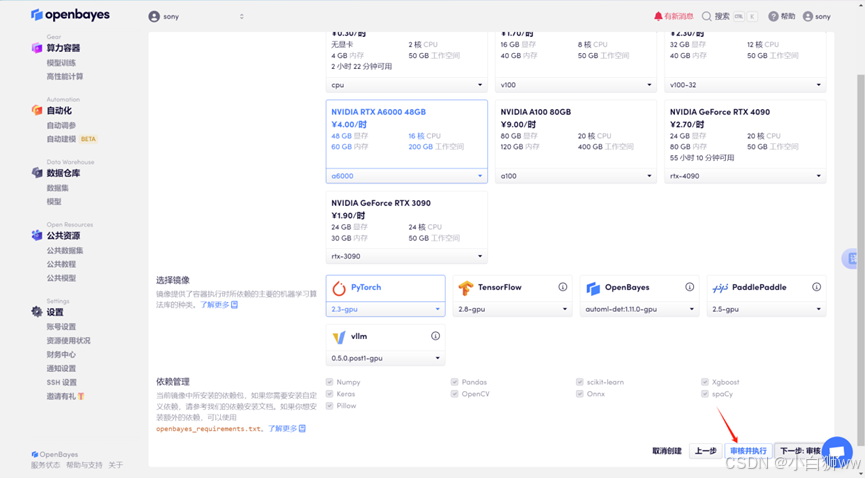The image size is (865, 478).
Task: Open the v100 resource dropdown
Action: click(576, 85)
